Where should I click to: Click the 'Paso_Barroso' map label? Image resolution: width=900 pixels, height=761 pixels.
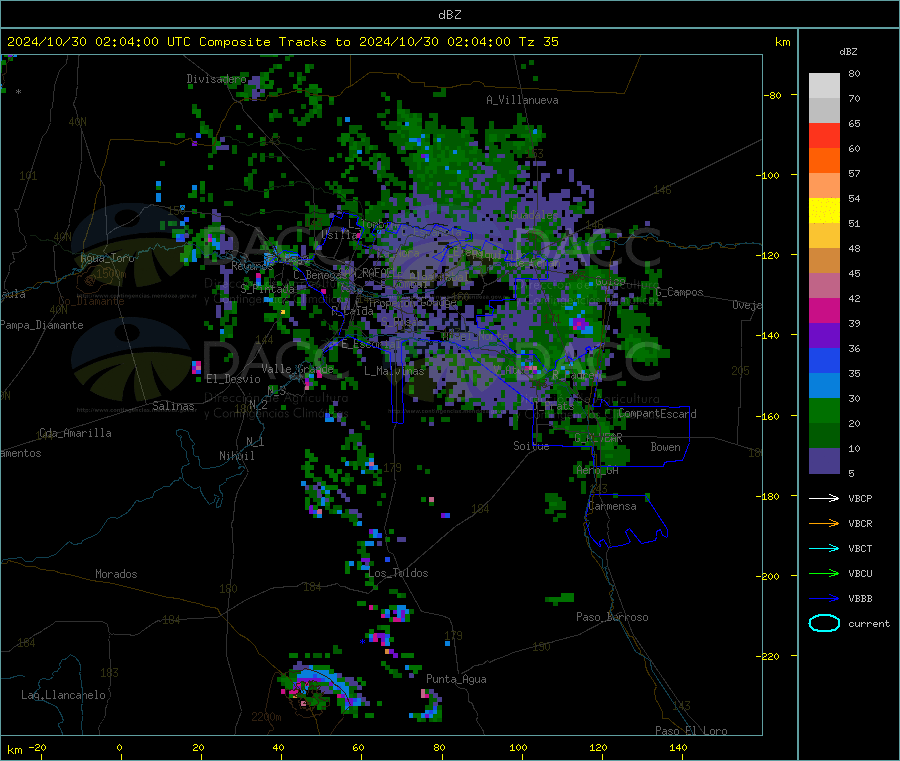point(612,617)
